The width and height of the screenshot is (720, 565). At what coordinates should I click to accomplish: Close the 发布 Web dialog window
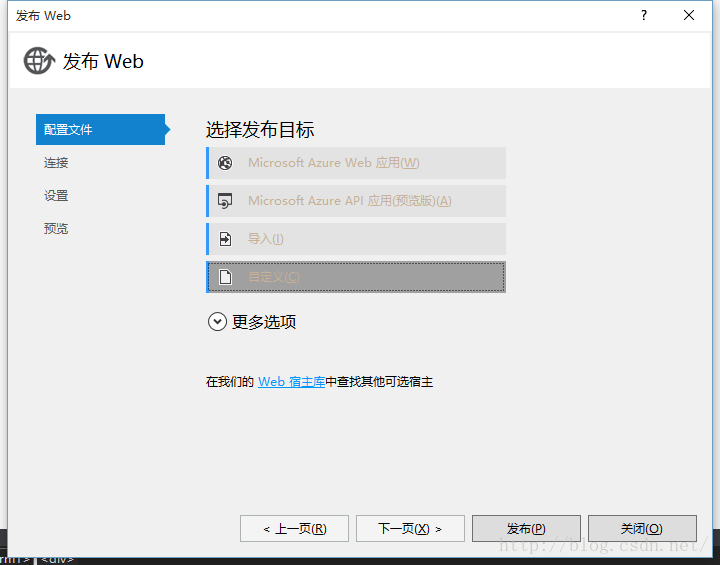coord(689,15)
